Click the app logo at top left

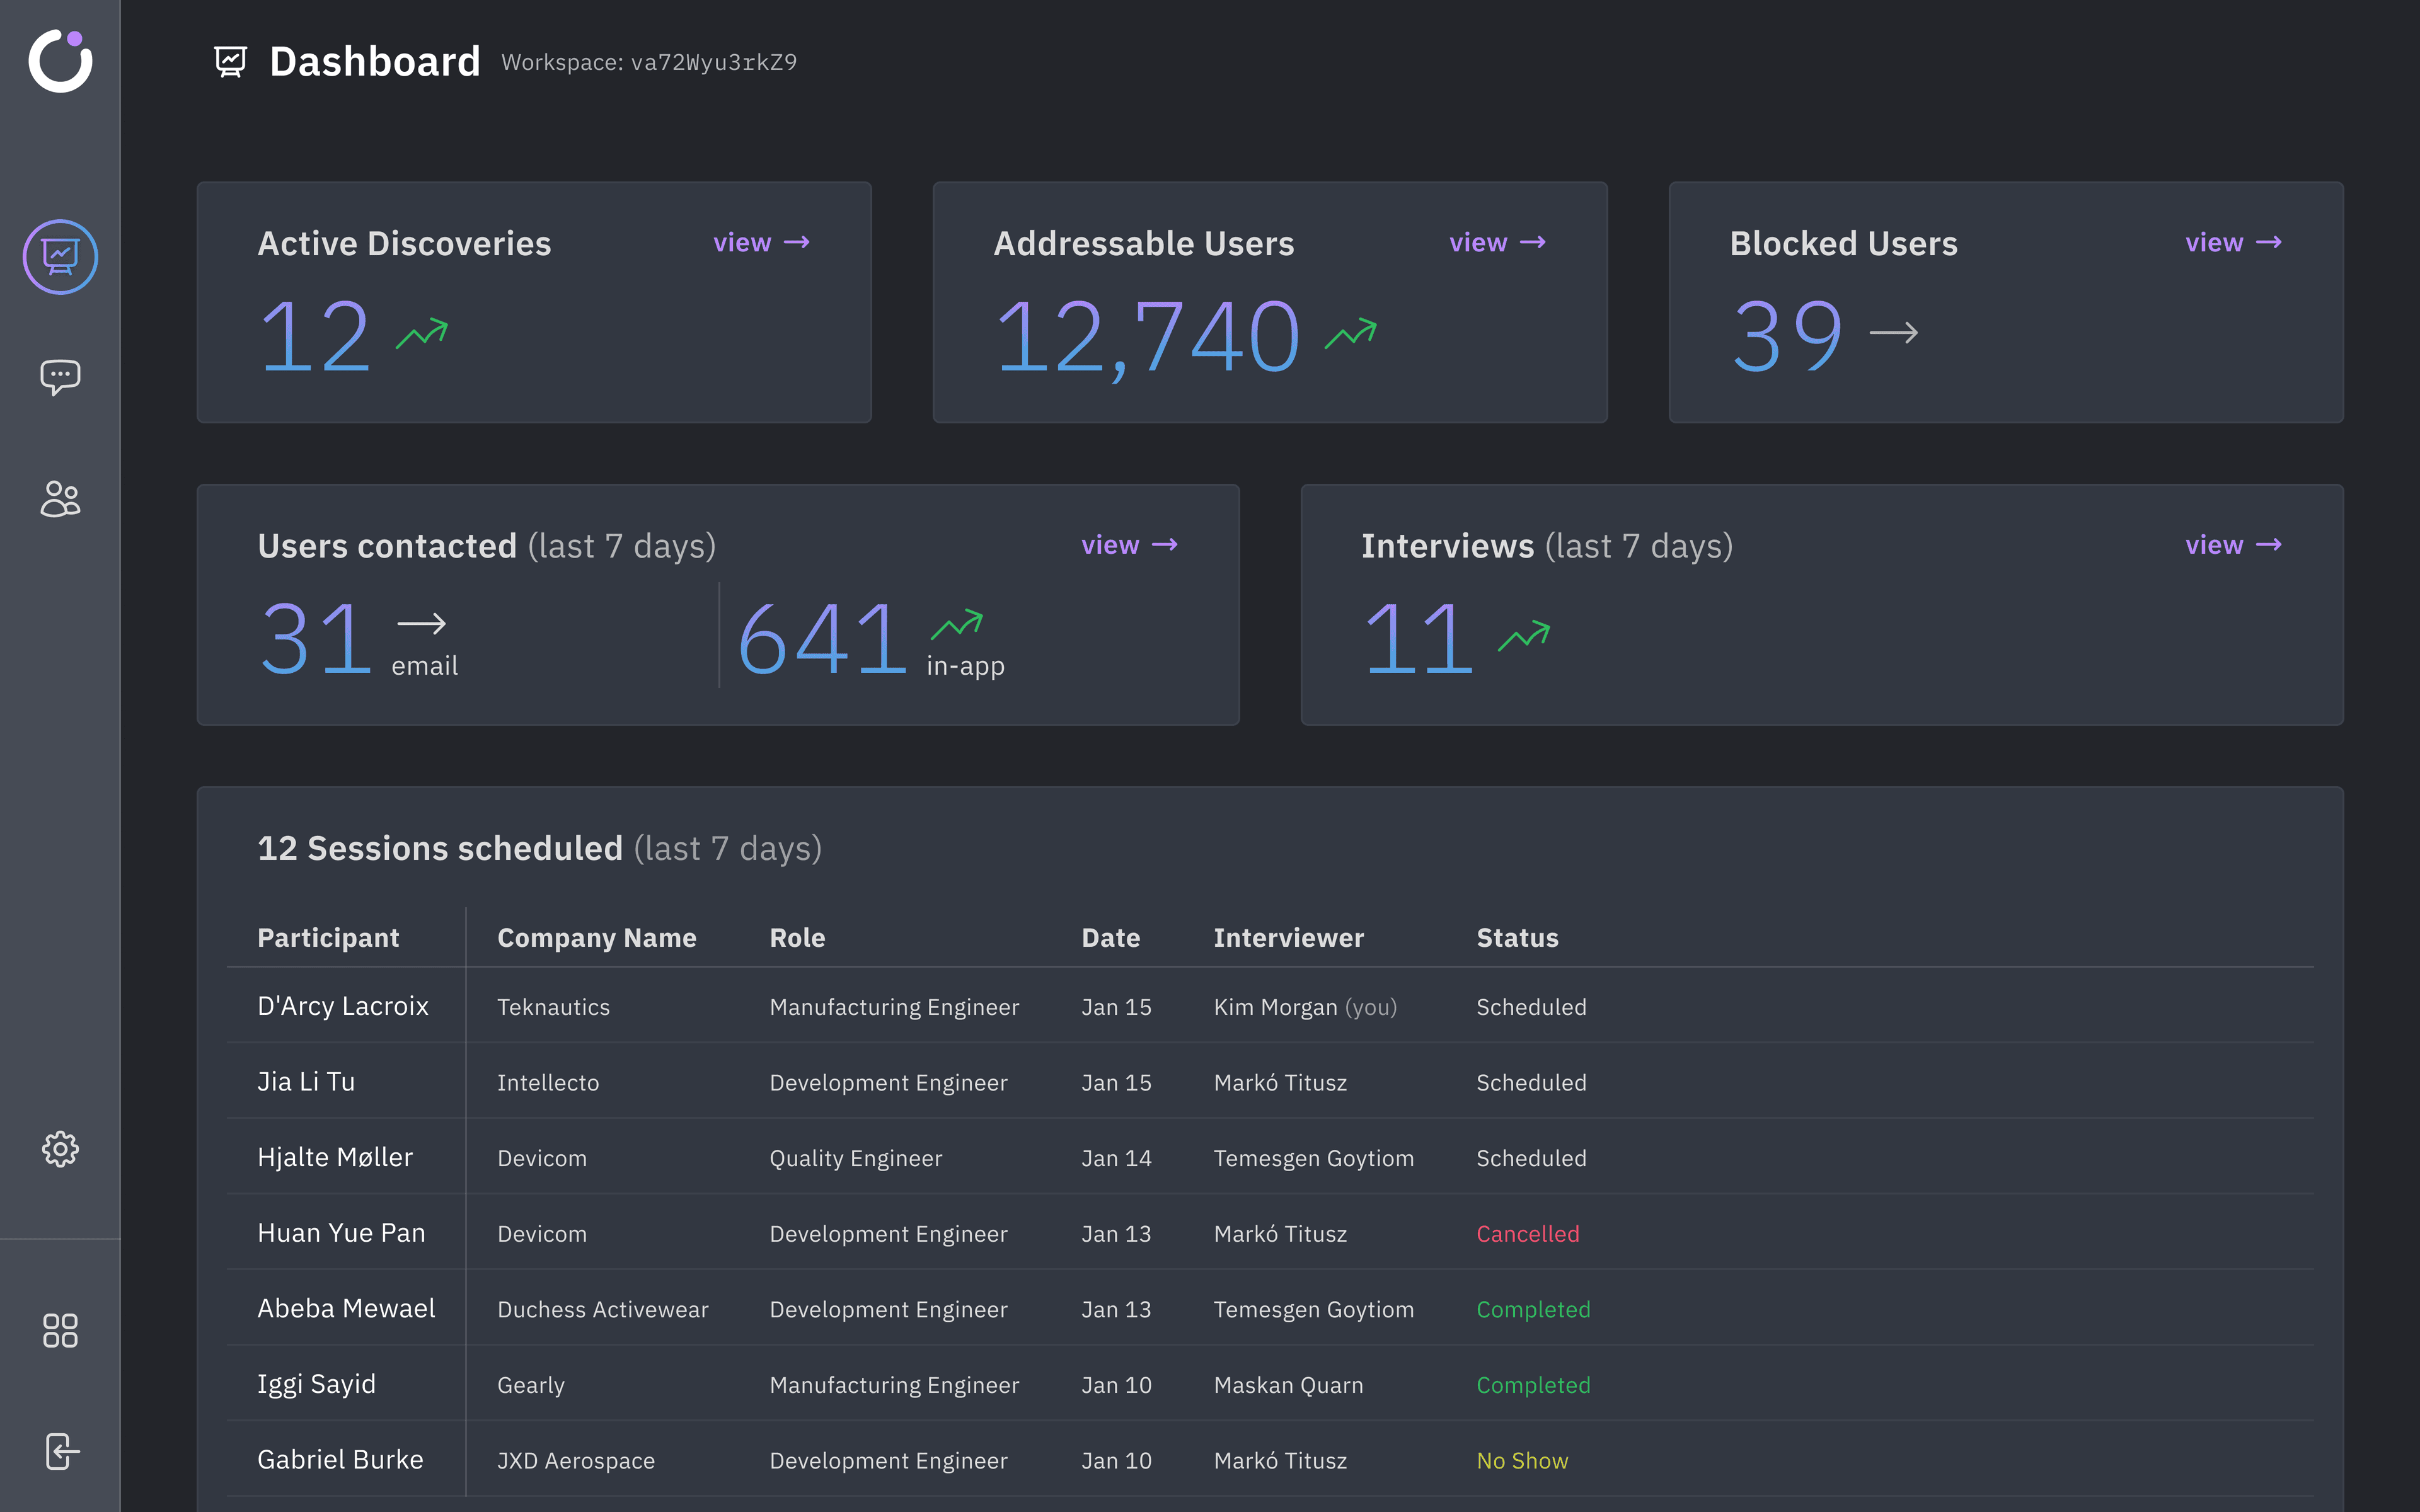[x=60, y=60]
